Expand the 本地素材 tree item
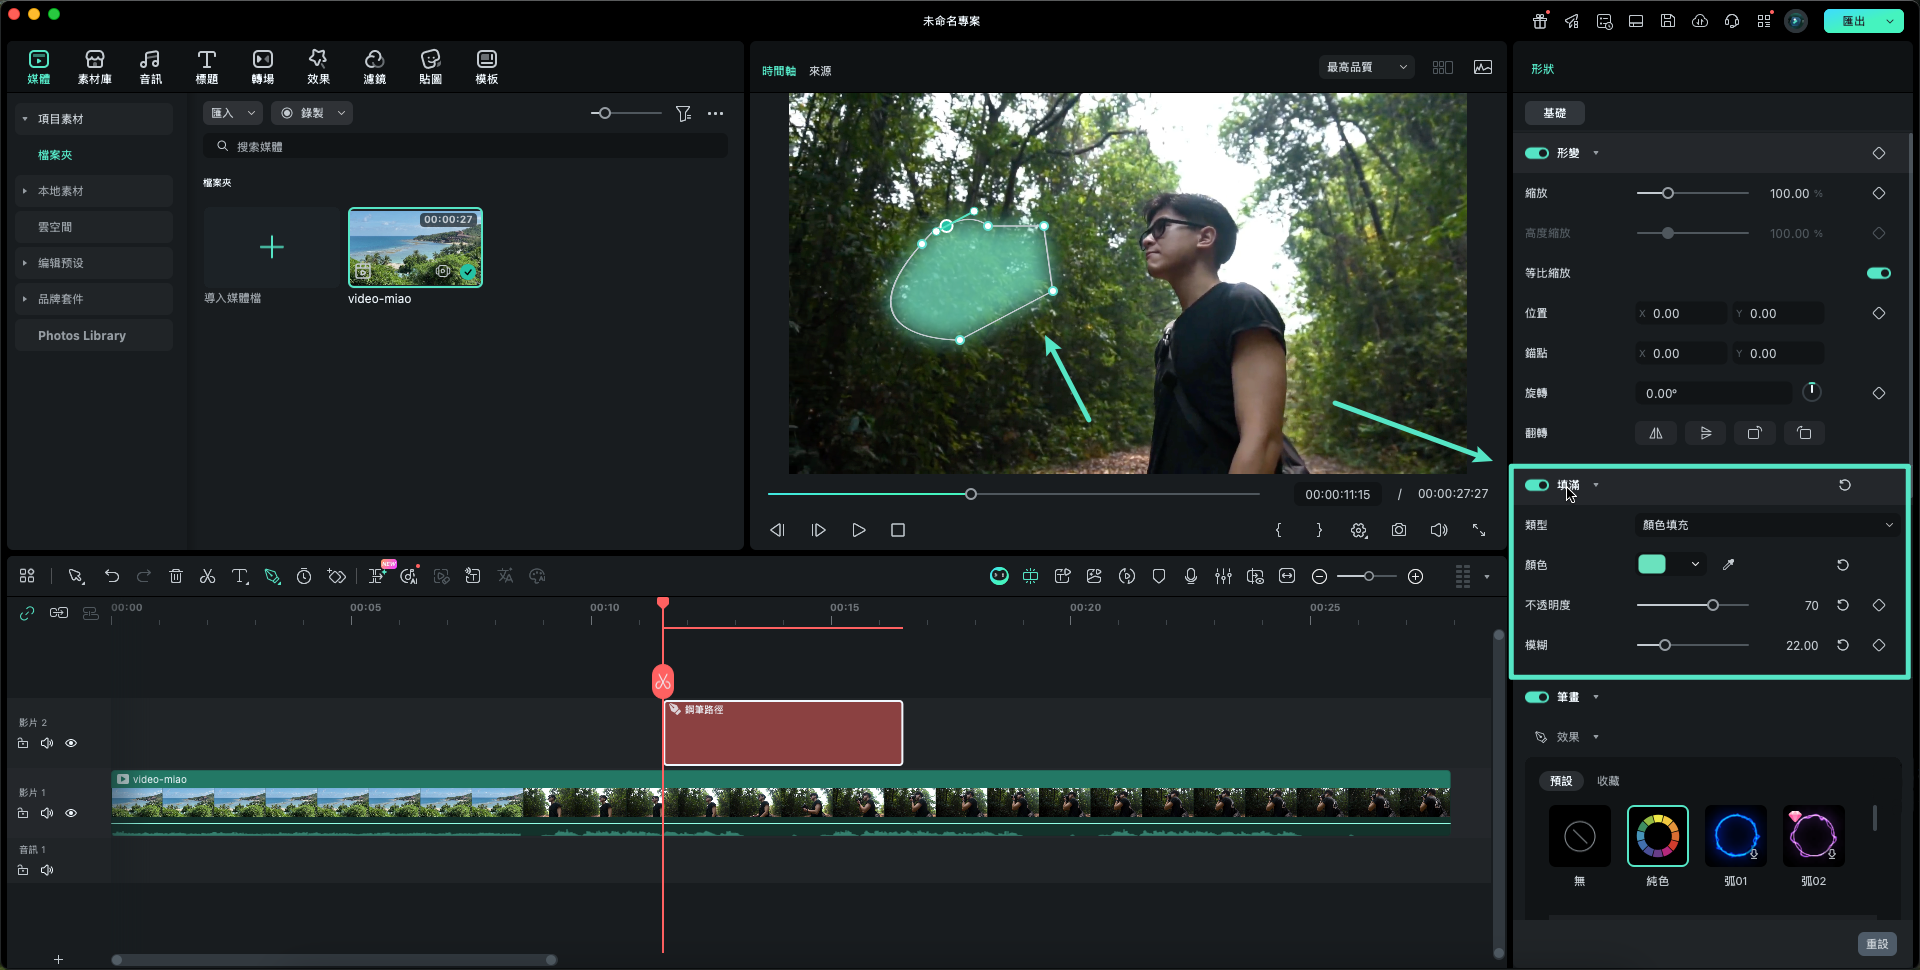This screenshot has height=970, width=1920. pyautogui.click(x=25, y=191)
